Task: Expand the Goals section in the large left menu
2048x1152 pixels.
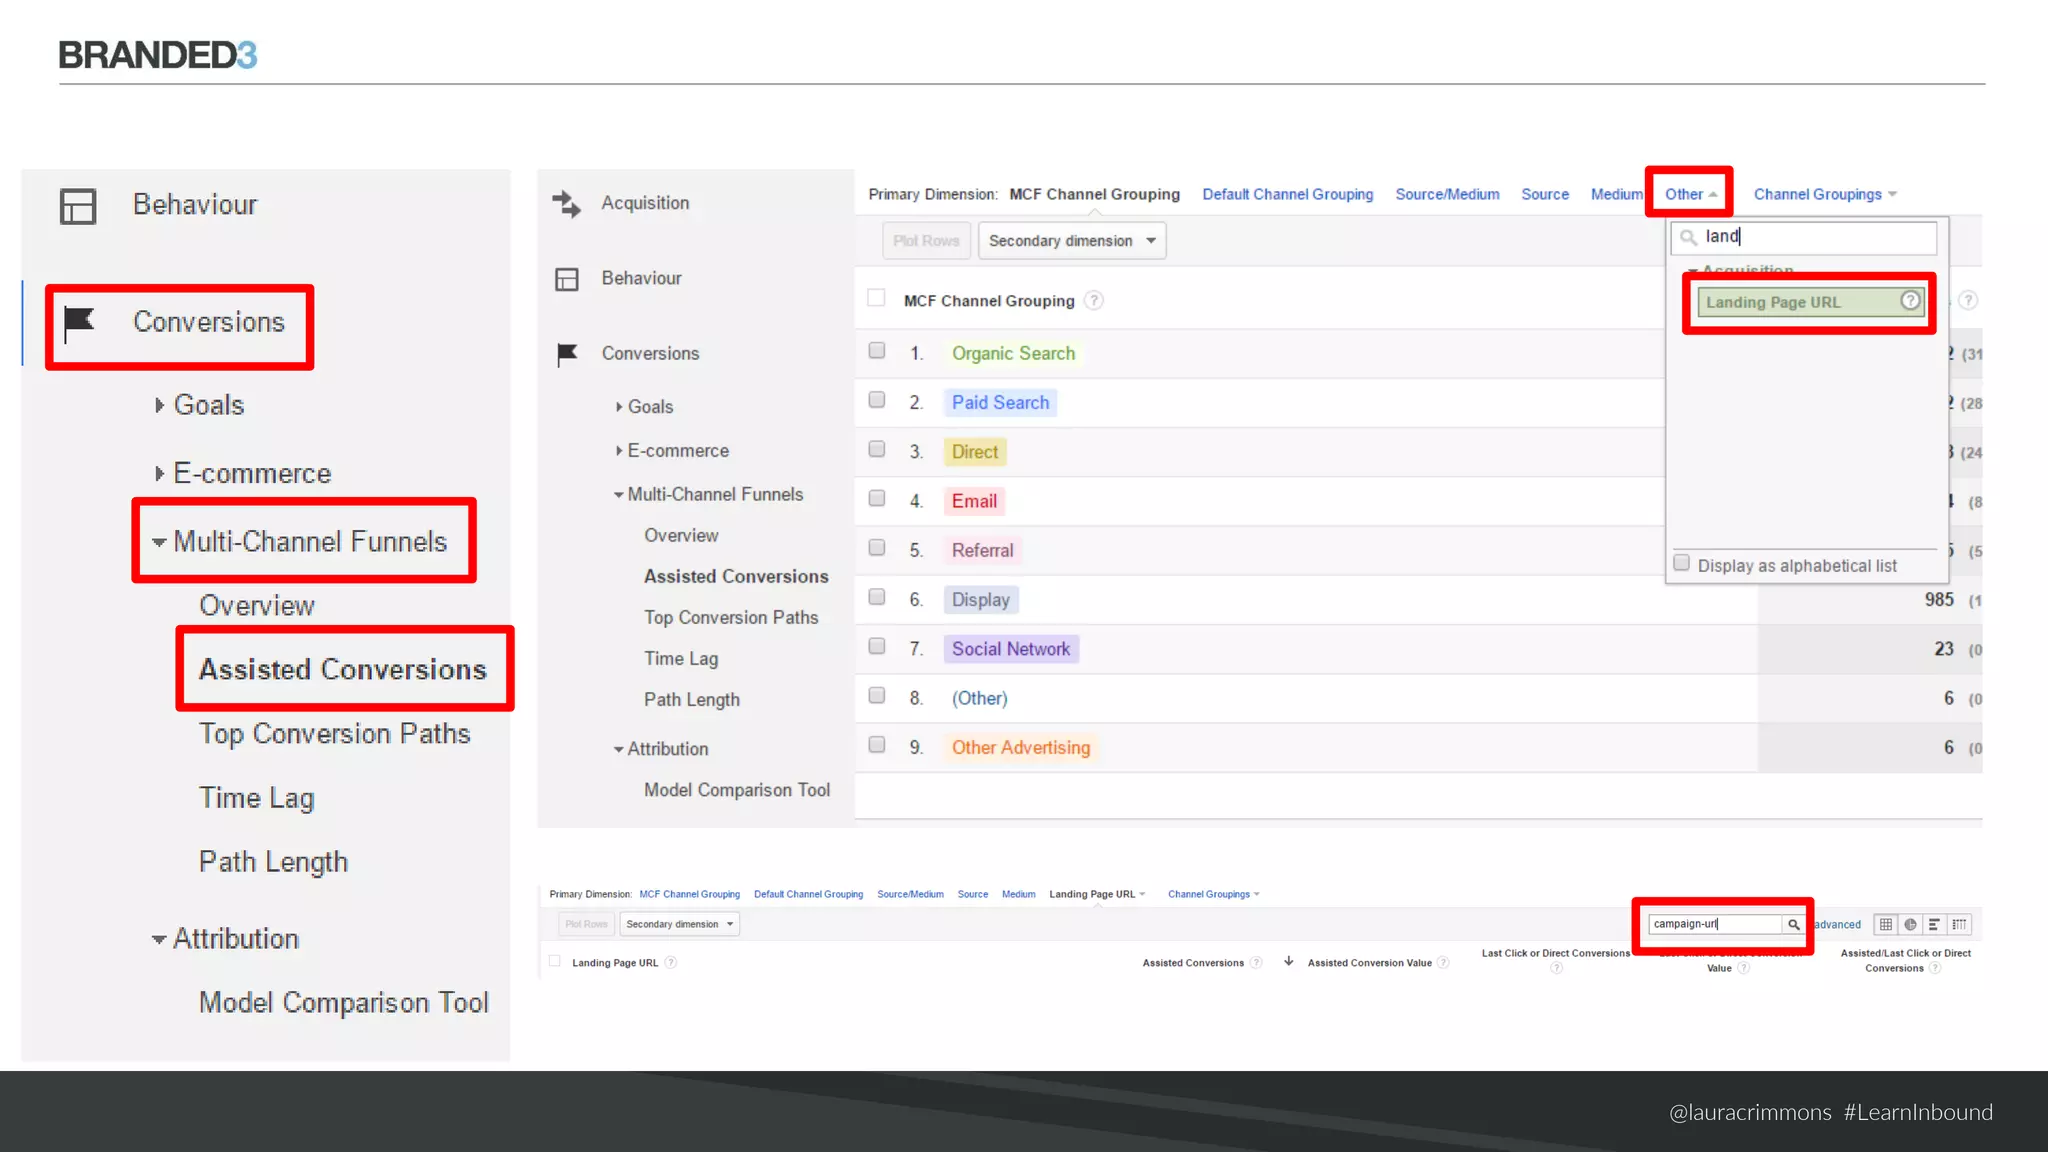Action: pyautogui.click(x=207, y=405)
